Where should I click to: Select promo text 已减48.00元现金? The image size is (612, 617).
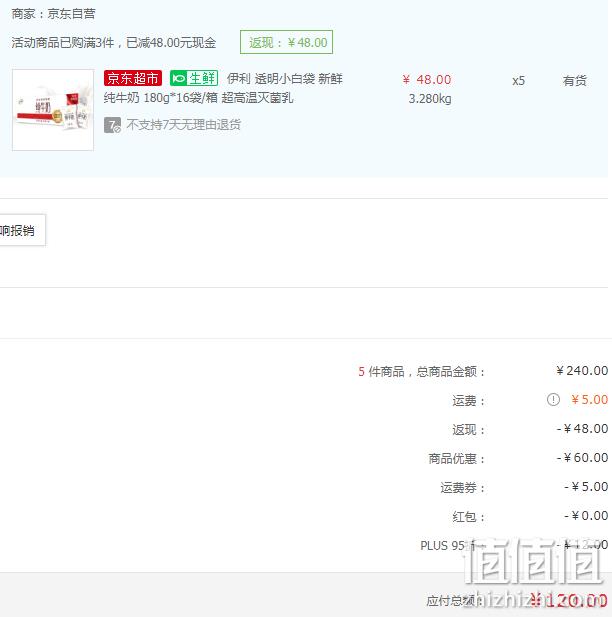pos(171,42)
